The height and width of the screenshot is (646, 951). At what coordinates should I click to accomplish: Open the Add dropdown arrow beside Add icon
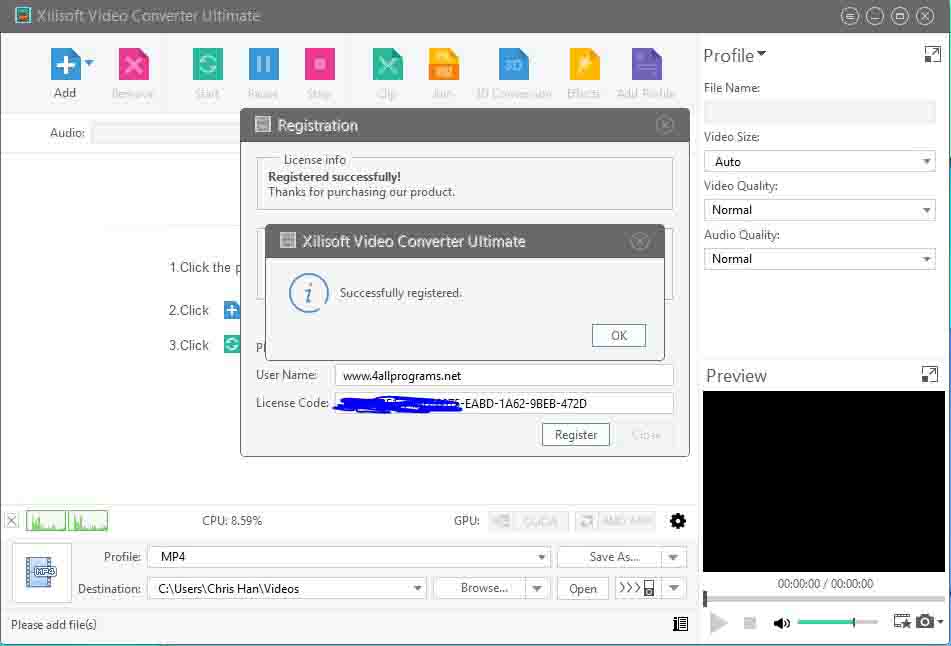click(89, 62)
